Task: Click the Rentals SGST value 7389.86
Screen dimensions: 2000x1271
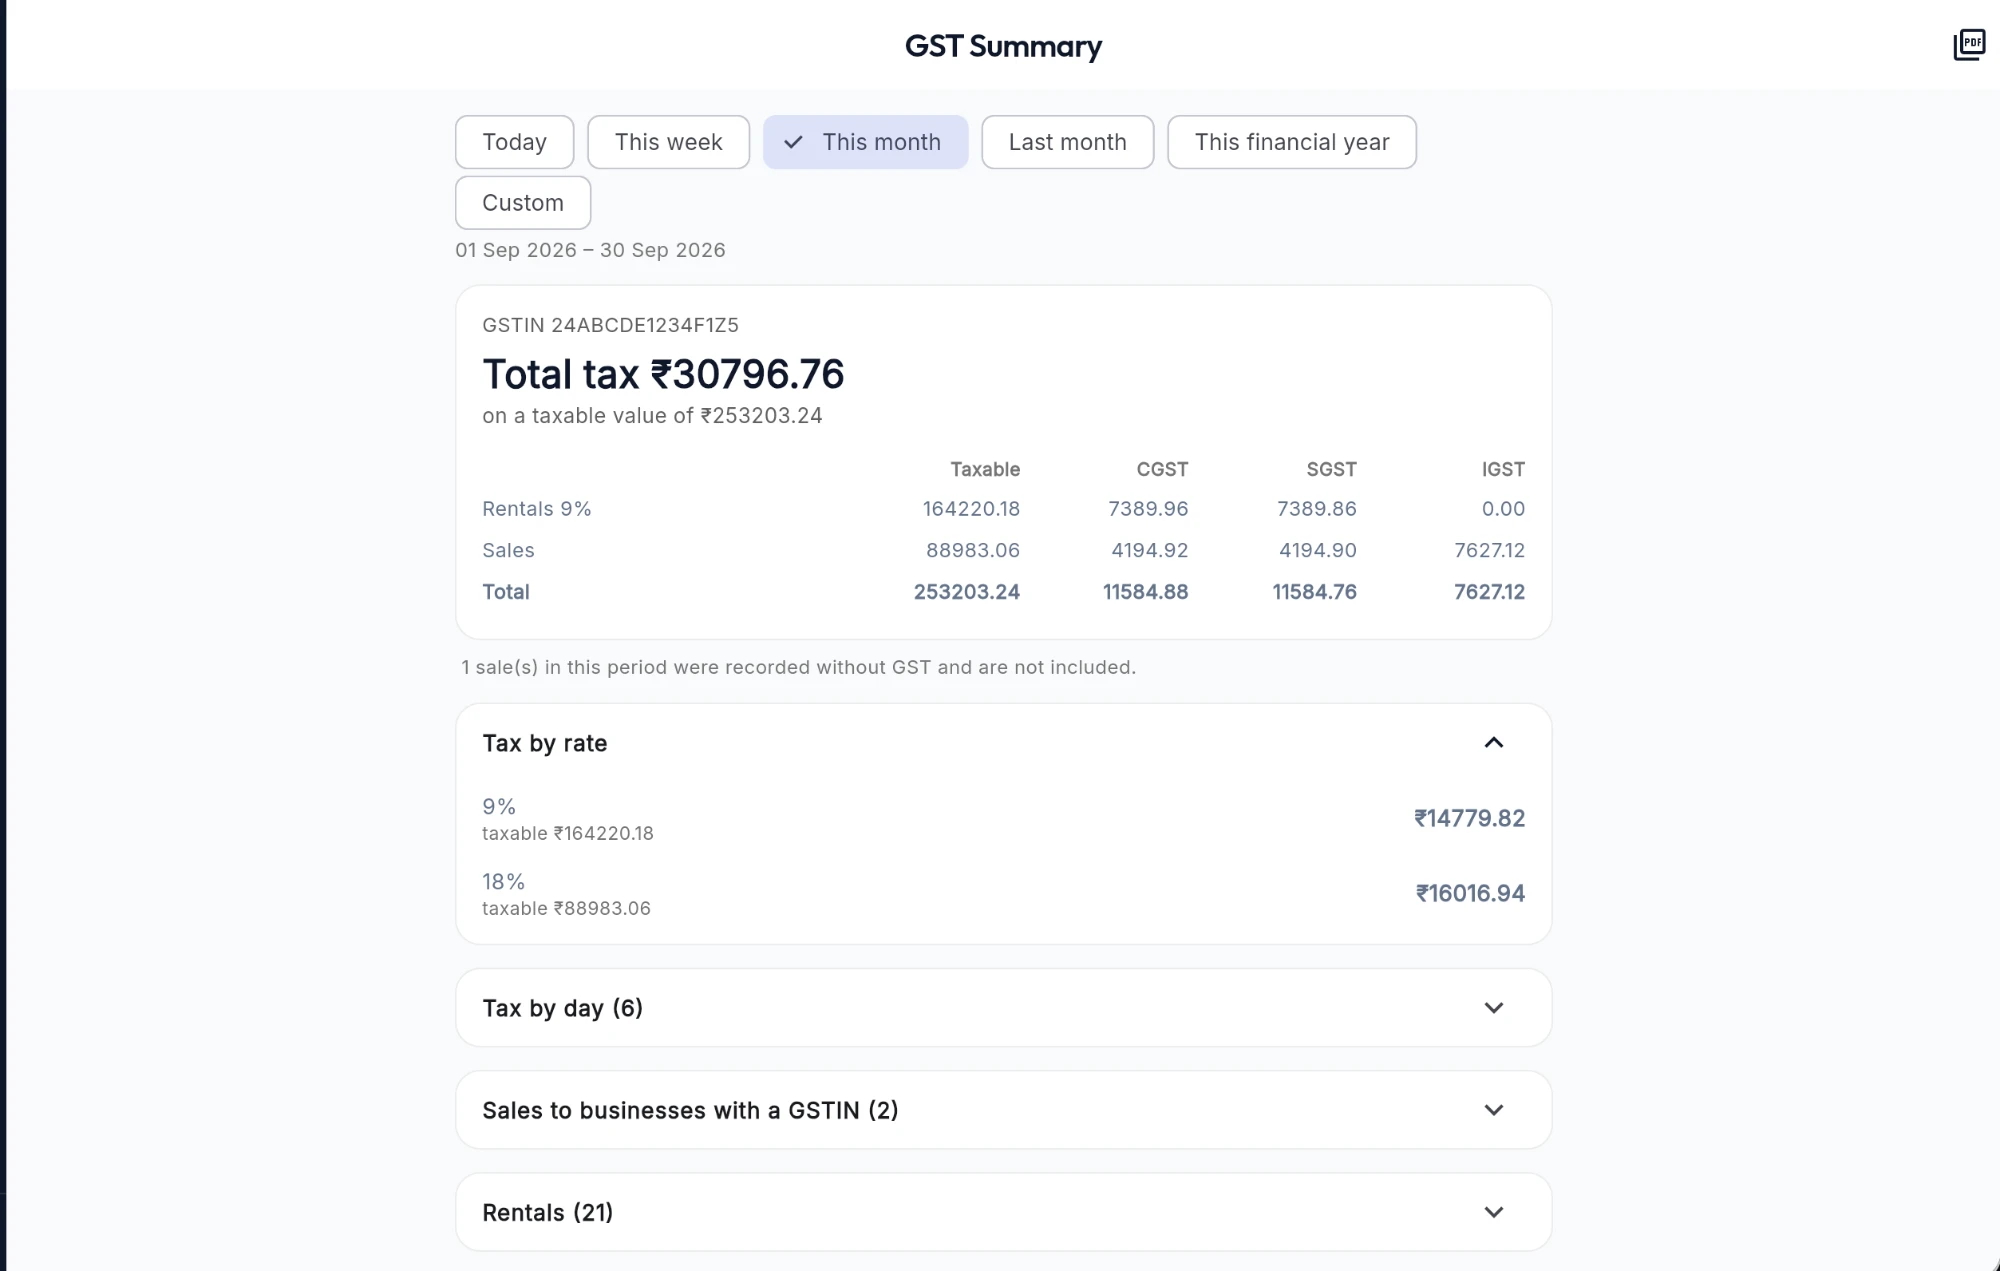Action: [1316, 509]
